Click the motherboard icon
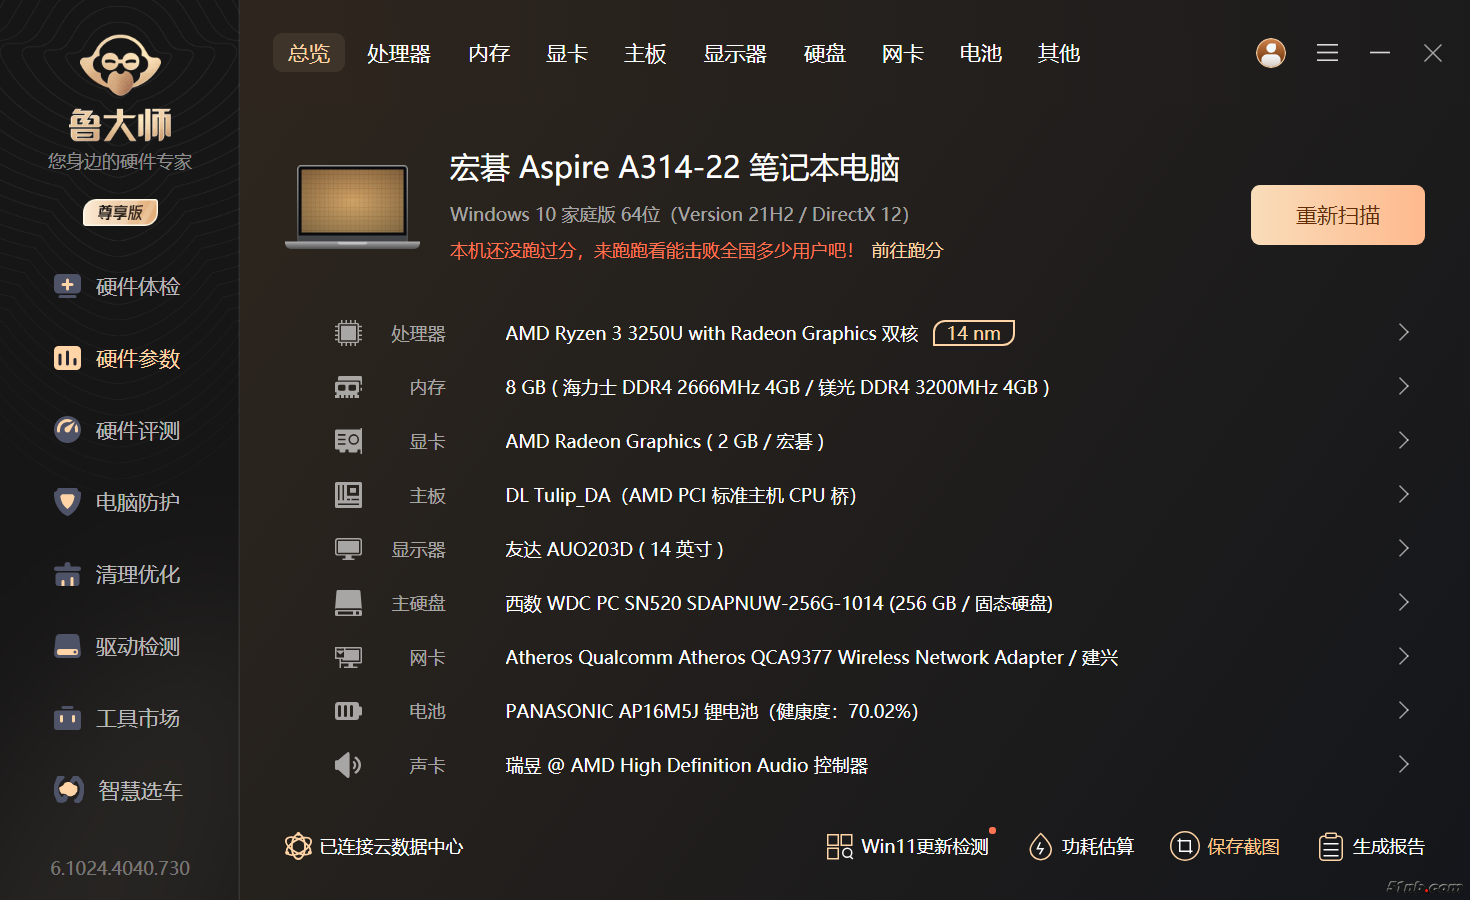 348,495
